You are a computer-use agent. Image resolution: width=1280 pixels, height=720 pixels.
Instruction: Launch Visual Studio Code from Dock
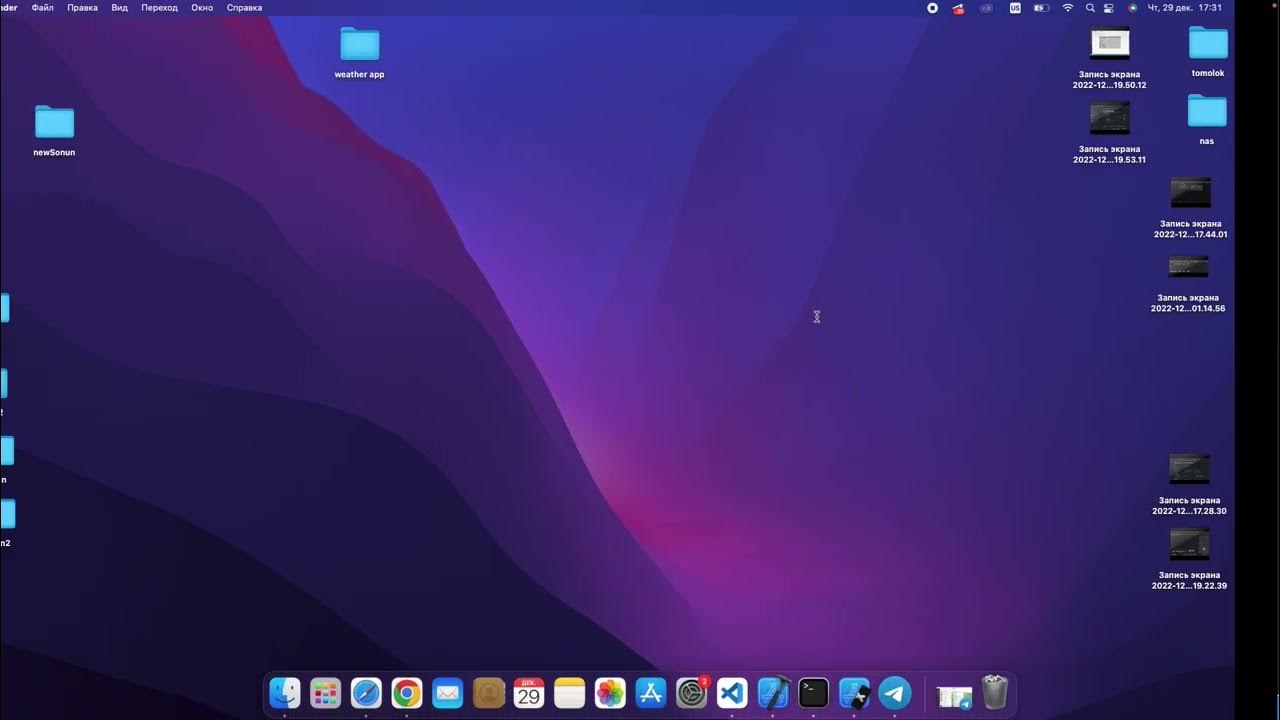pos(732,692)
